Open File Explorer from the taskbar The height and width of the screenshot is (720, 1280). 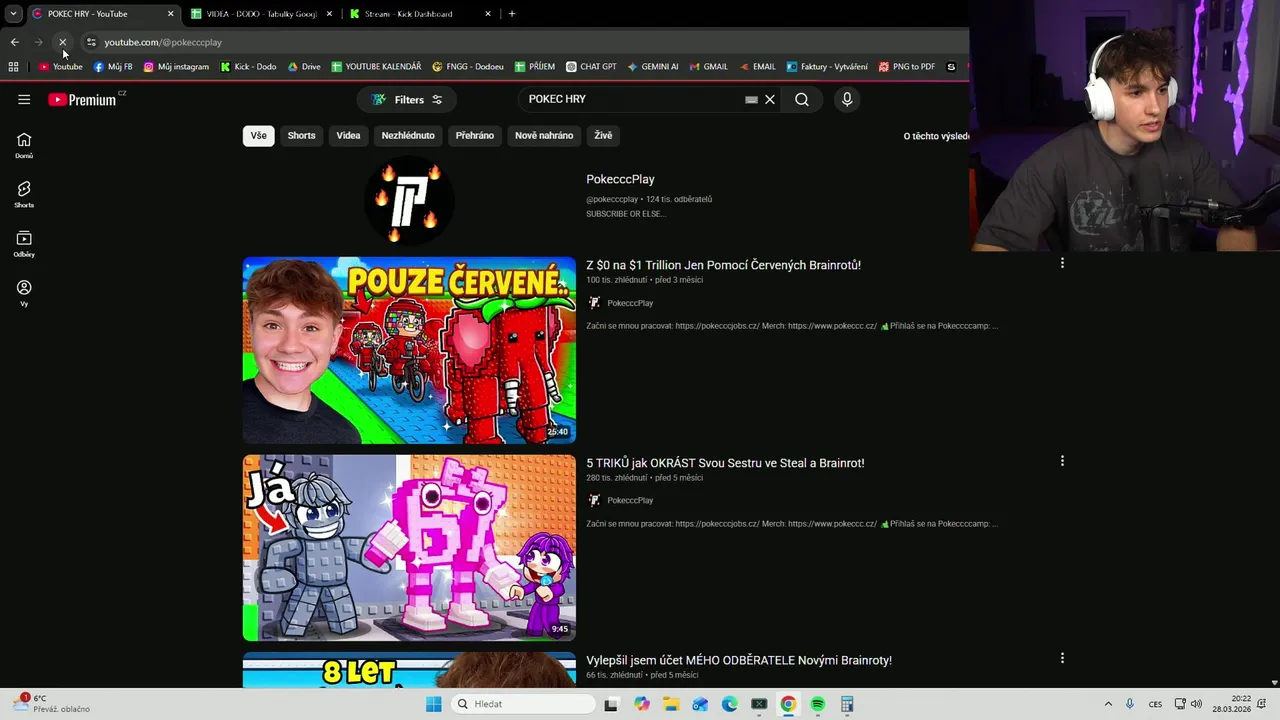click(x=670, y=704)
